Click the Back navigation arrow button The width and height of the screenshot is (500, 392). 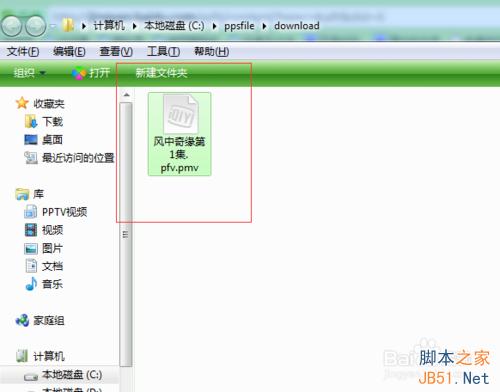point(12,26)
